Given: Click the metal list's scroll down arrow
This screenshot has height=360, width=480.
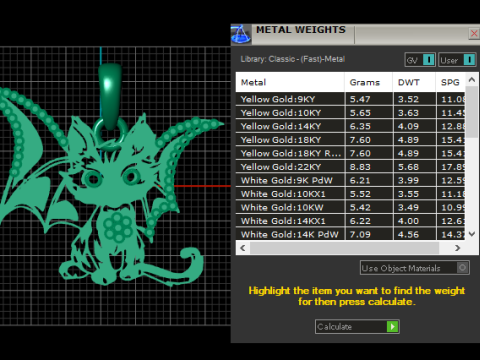Looking at the screenshot, I should [x=472, y=234].
